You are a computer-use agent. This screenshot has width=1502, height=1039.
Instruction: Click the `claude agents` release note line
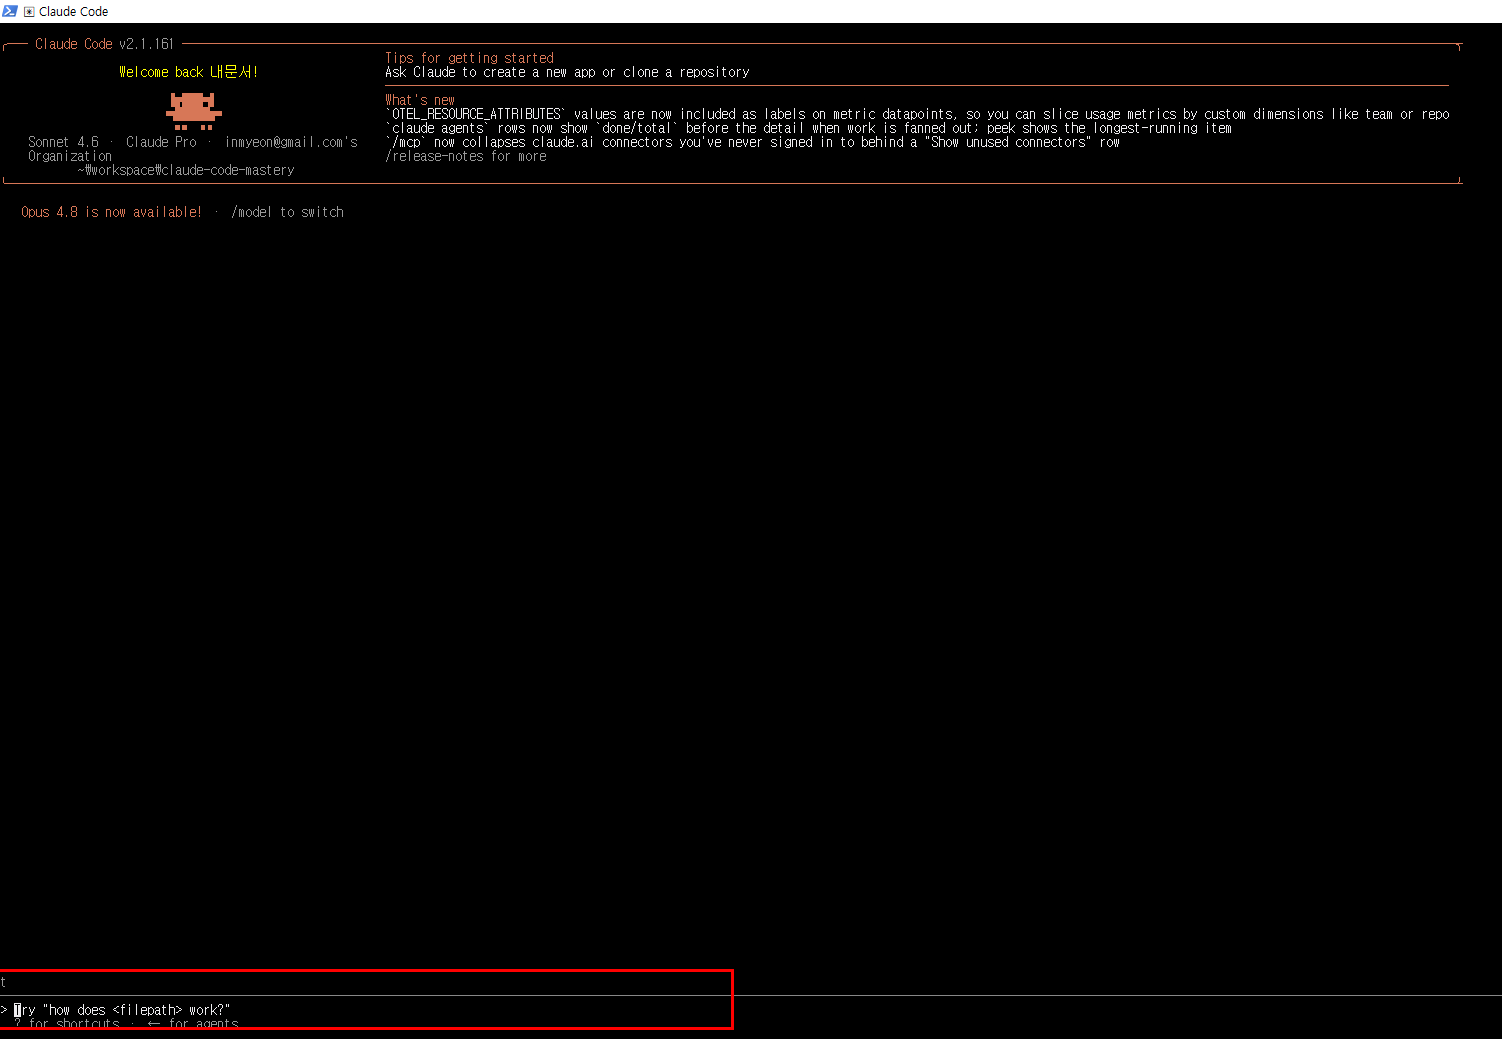(x=808, y=128)
